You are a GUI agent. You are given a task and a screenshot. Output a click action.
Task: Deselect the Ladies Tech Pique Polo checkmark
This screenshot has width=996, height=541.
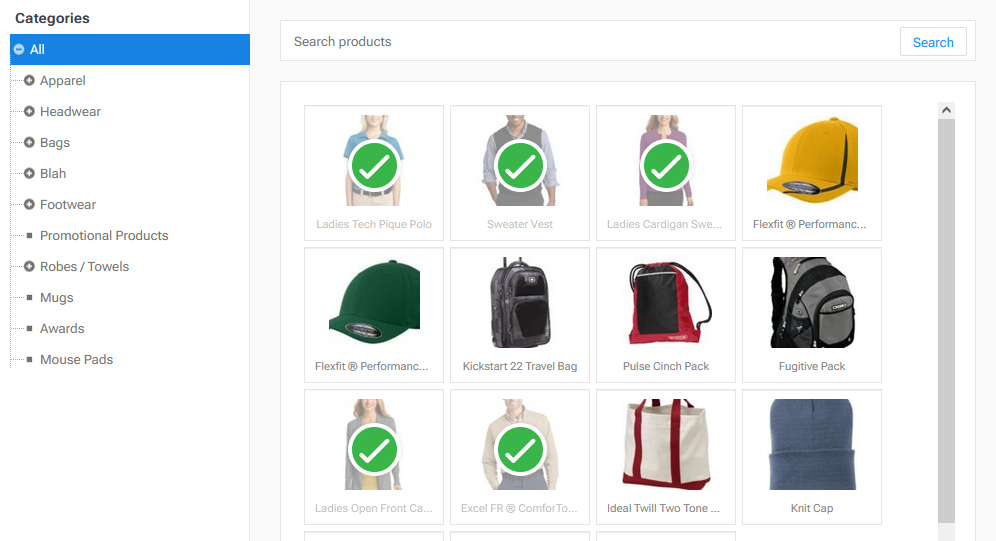(x=373, y=166)
